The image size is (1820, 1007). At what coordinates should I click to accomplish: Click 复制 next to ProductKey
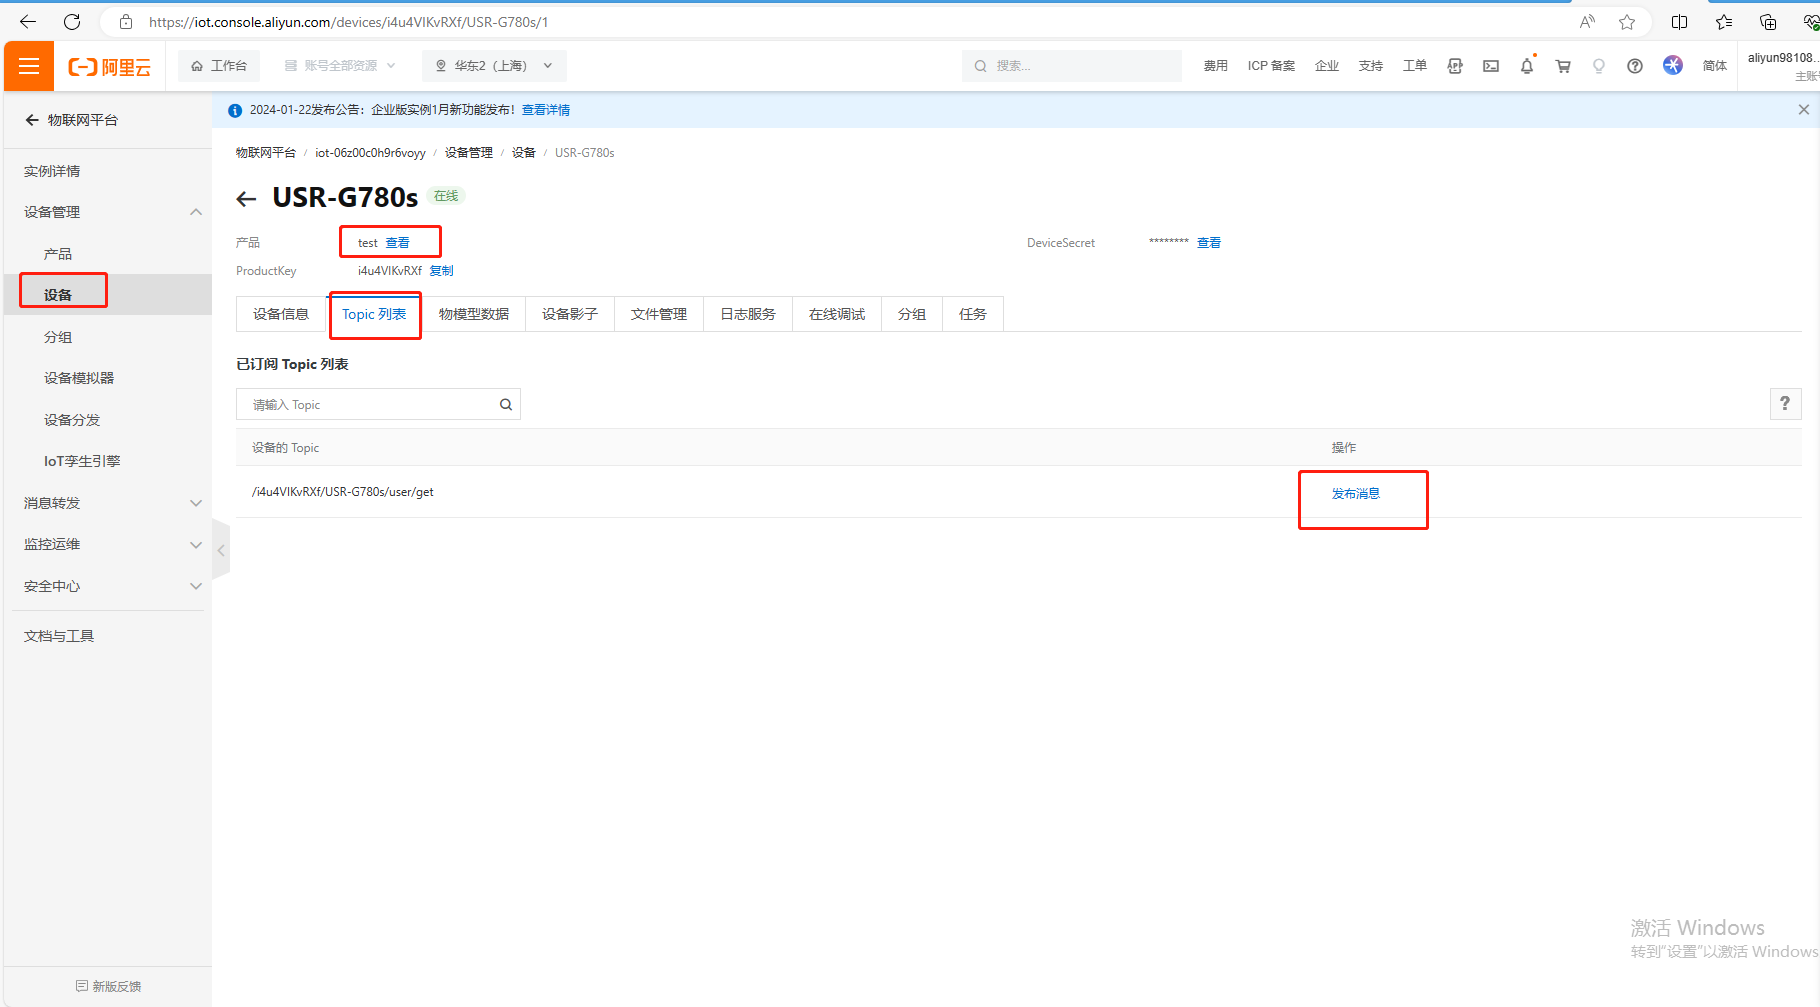(441, 271)
